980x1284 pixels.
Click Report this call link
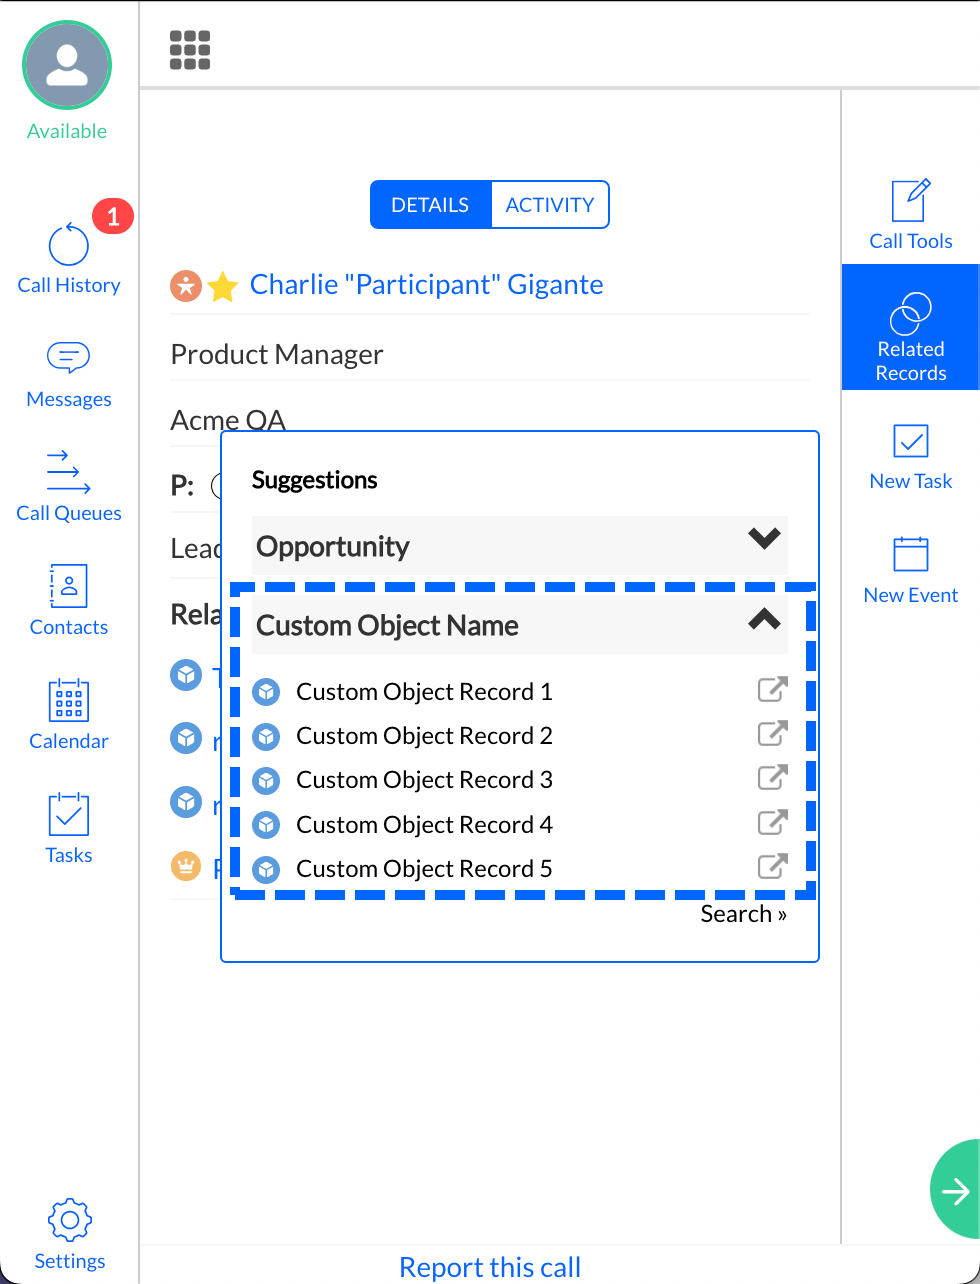point(489,1267)
